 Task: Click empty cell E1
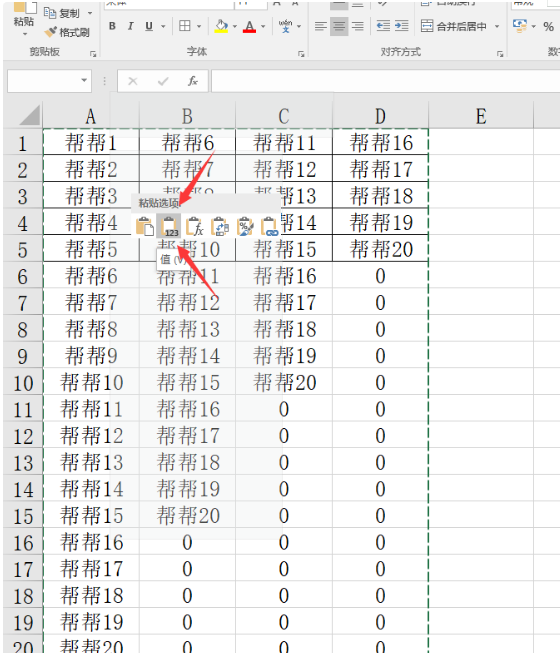481,142
